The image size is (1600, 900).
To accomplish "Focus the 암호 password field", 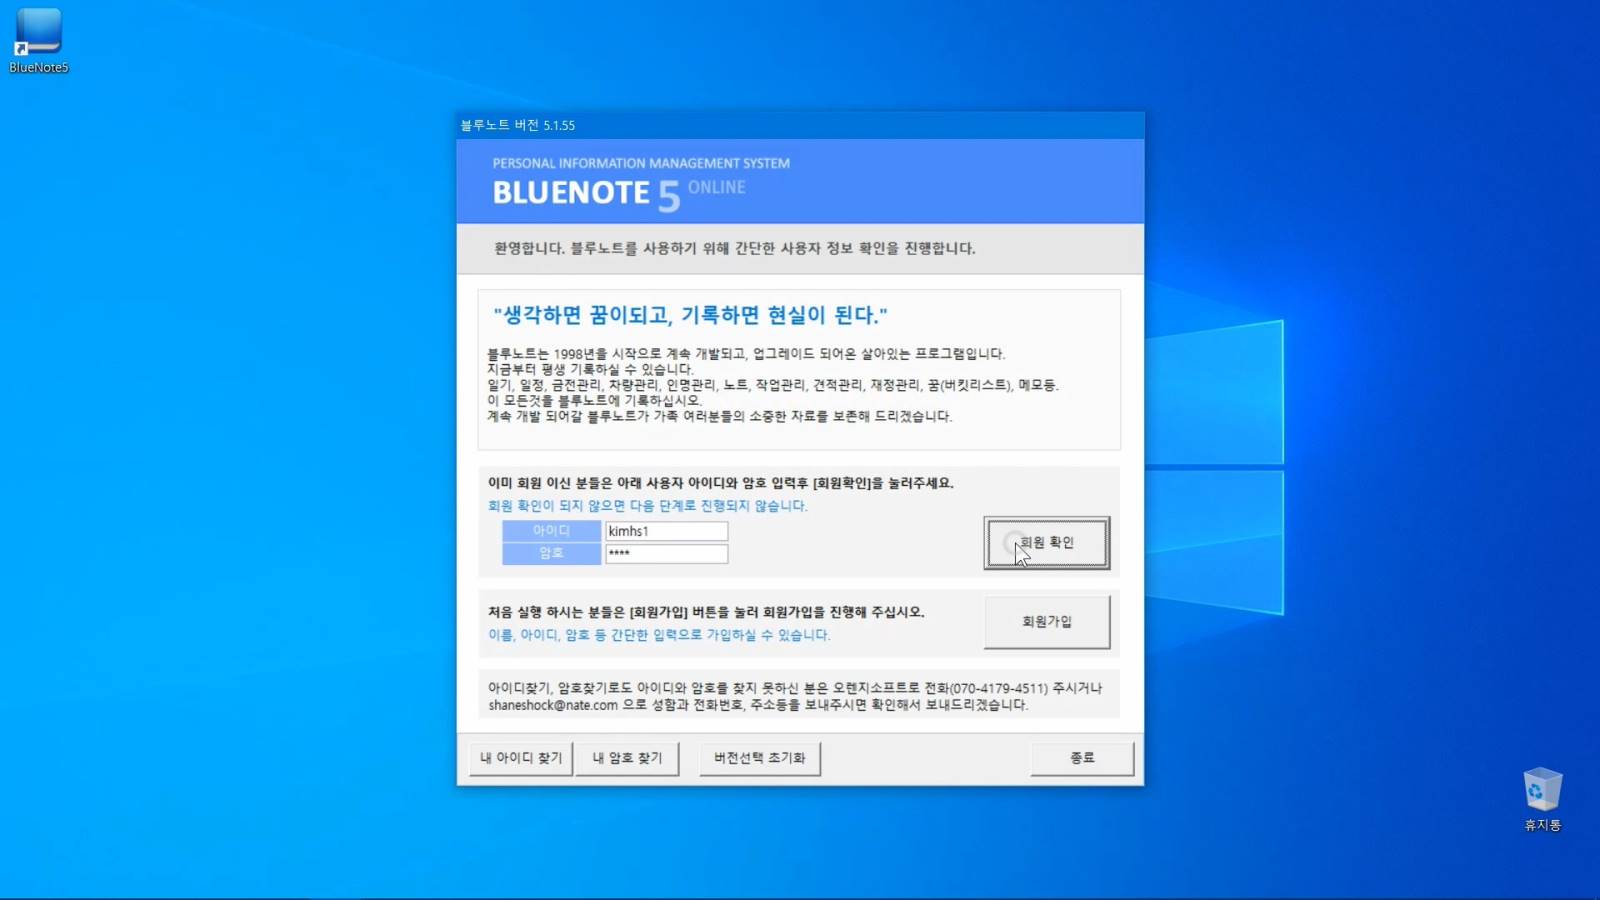I will (x=666, y=553).
